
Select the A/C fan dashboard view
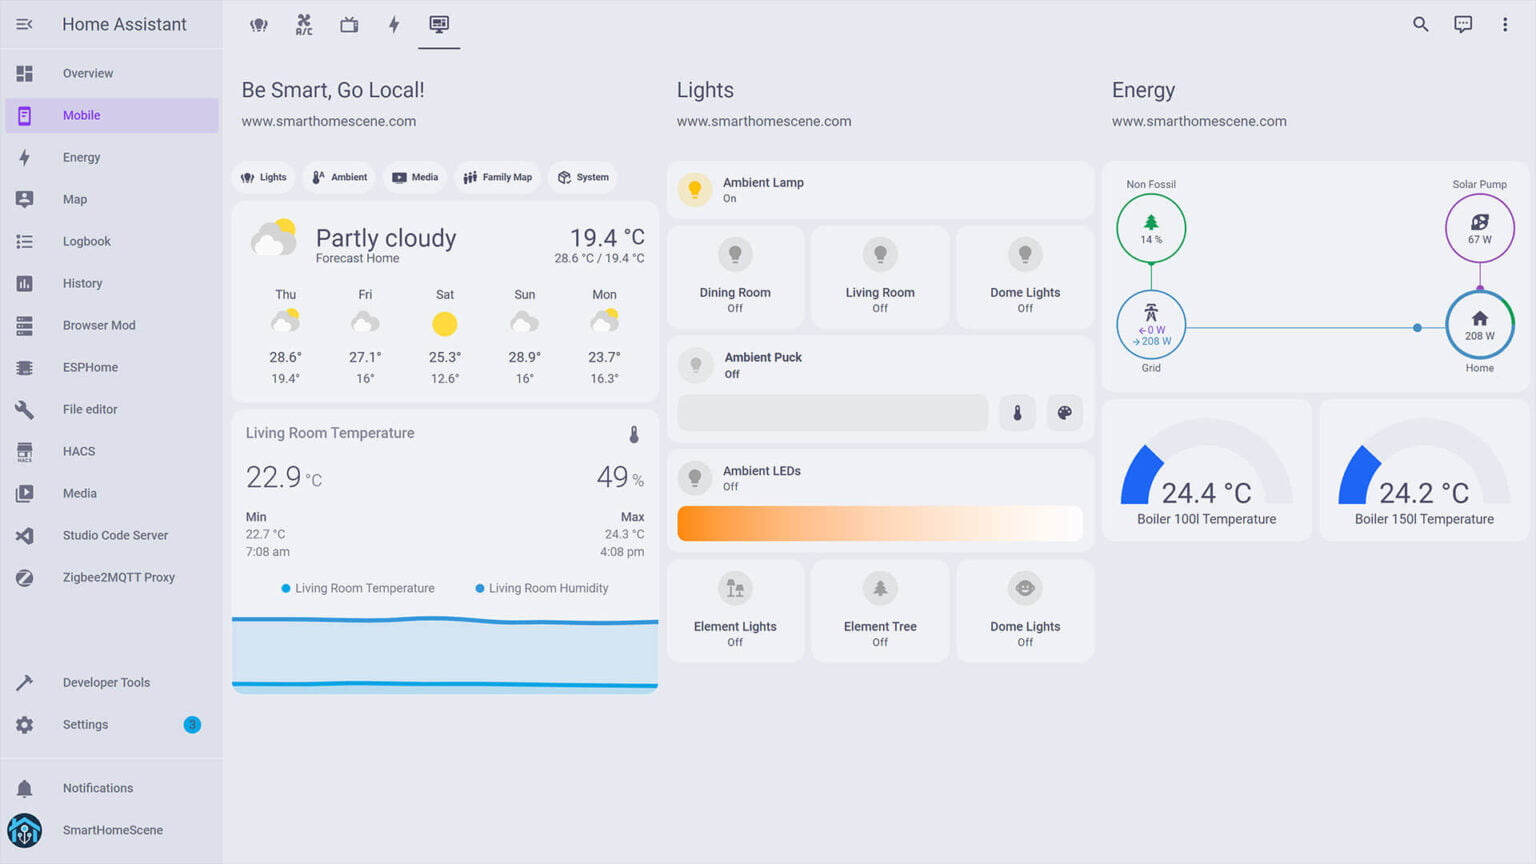303,24
